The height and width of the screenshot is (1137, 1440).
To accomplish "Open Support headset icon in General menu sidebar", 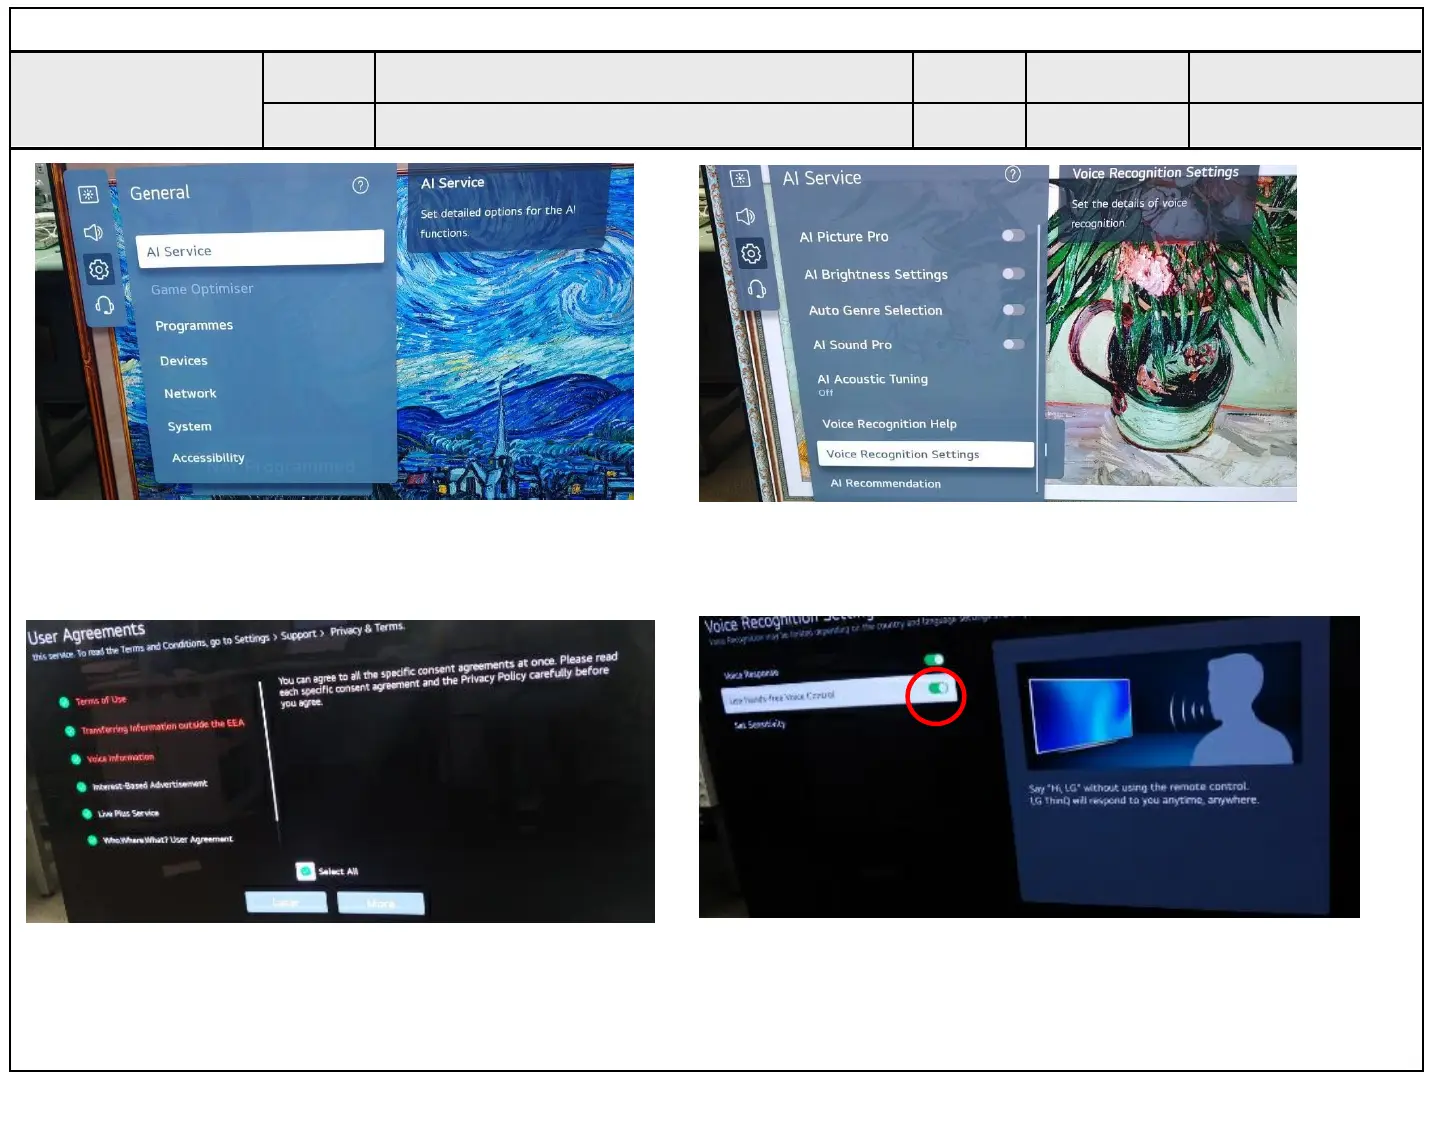I will point(104,305).
